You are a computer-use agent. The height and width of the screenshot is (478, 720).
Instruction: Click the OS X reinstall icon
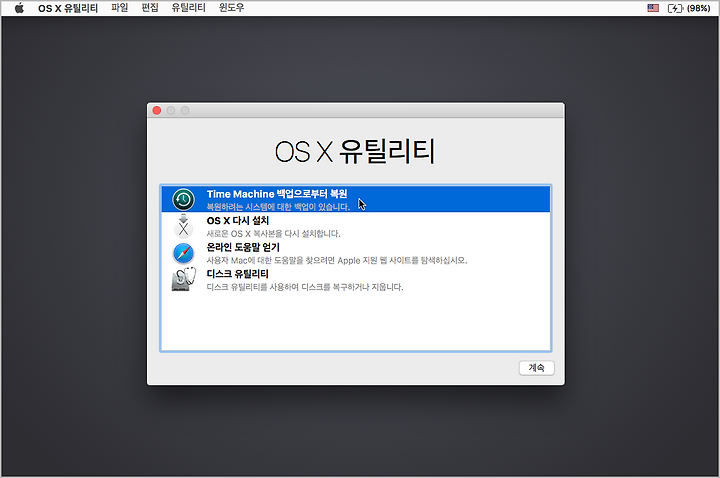click(183, 226)
